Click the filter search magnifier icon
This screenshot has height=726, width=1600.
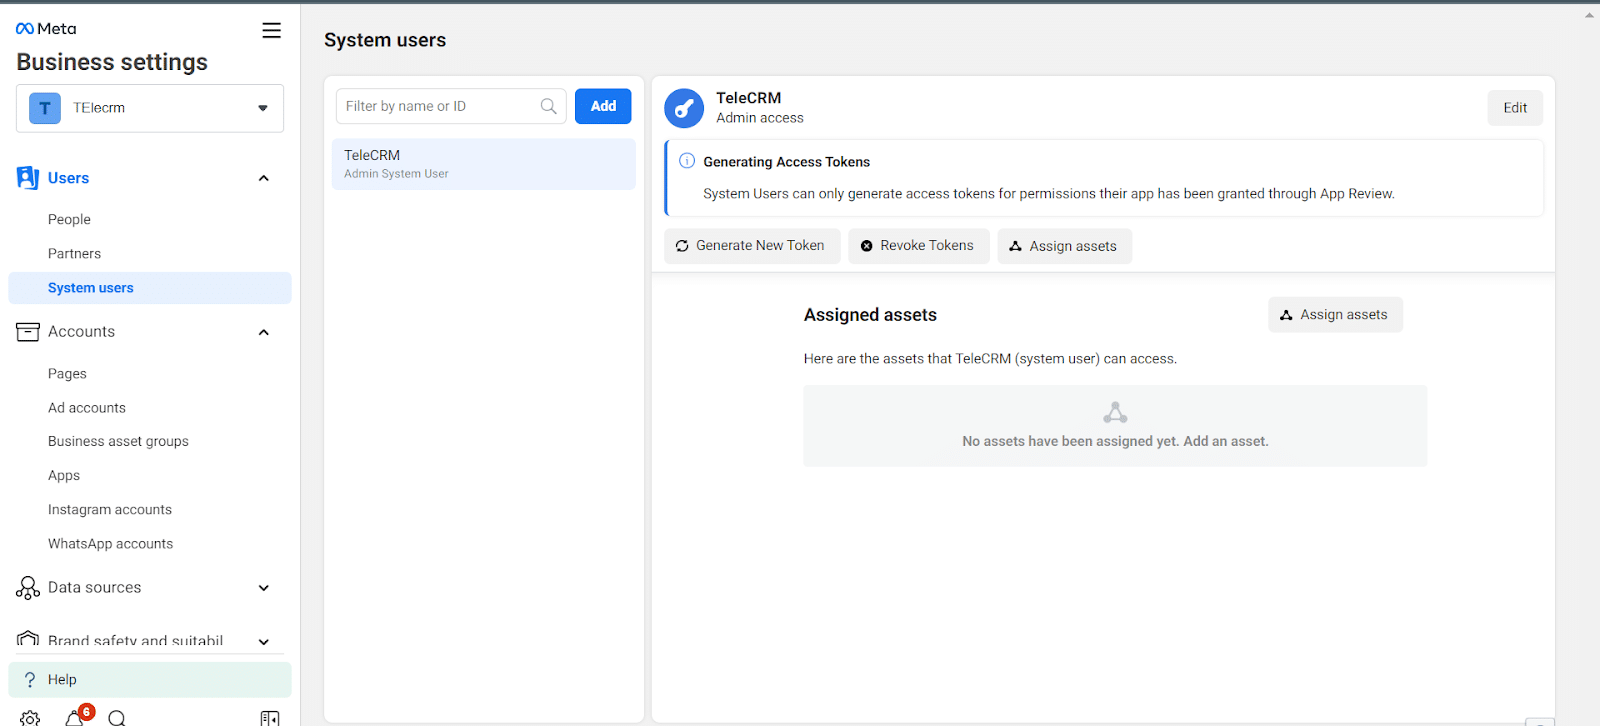point(548,106)
